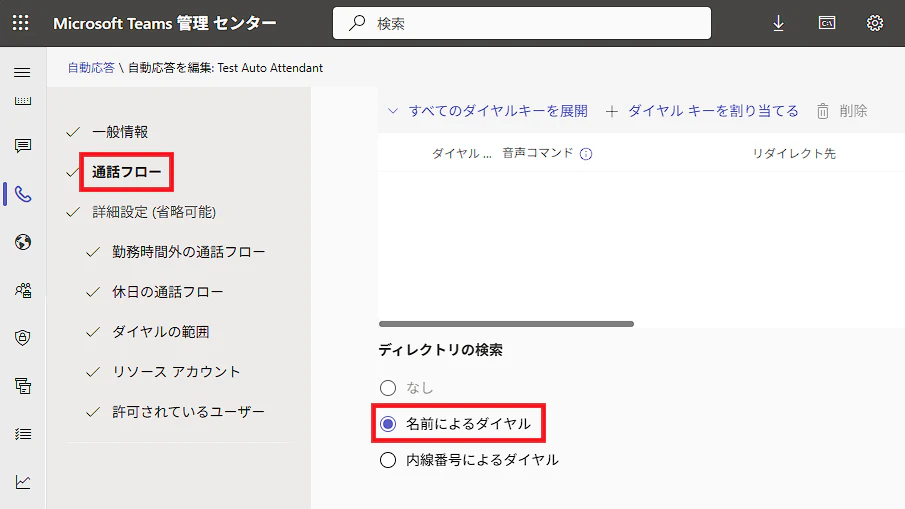Open the meetings calendar sidebar icon
The height and width of the screenshot is (509, 905).
coord(23,101)
